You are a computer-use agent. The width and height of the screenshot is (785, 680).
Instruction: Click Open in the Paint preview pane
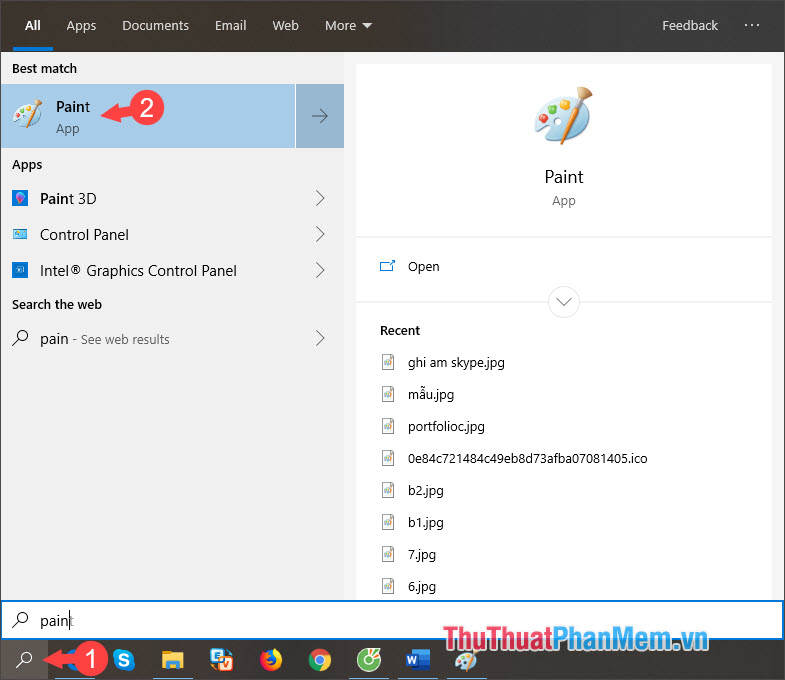423,267
